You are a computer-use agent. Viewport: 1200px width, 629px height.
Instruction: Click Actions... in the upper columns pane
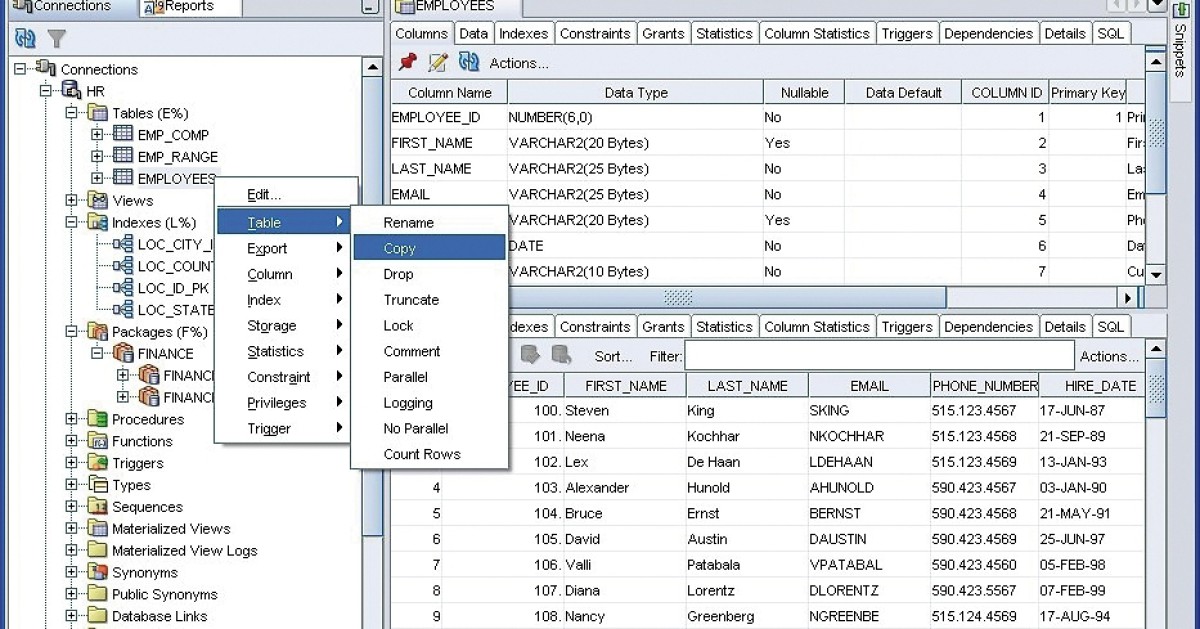518,63
